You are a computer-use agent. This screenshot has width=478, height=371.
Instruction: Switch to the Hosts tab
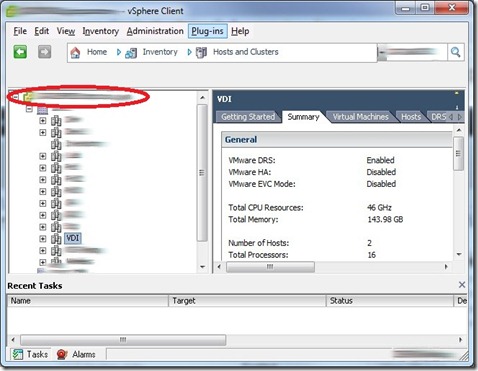411,117
